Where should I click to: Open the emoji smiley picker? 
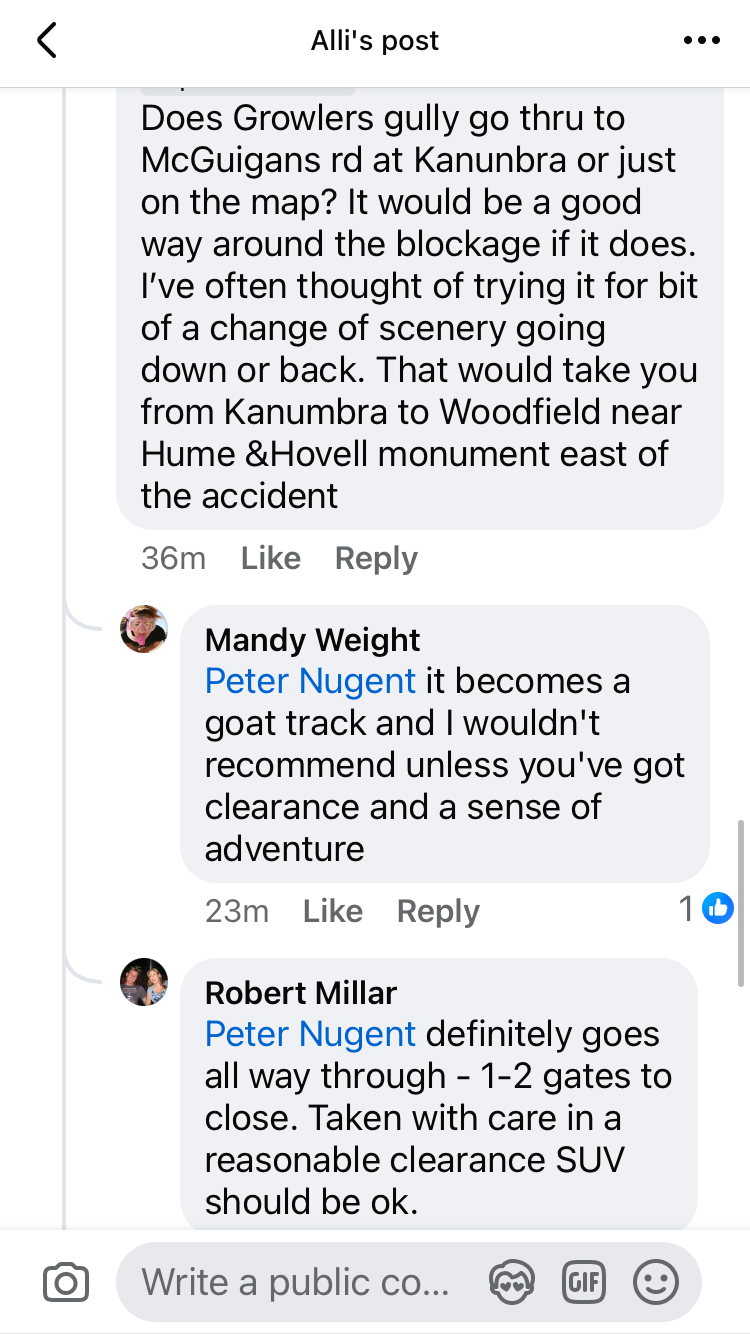click(657, 1281)
